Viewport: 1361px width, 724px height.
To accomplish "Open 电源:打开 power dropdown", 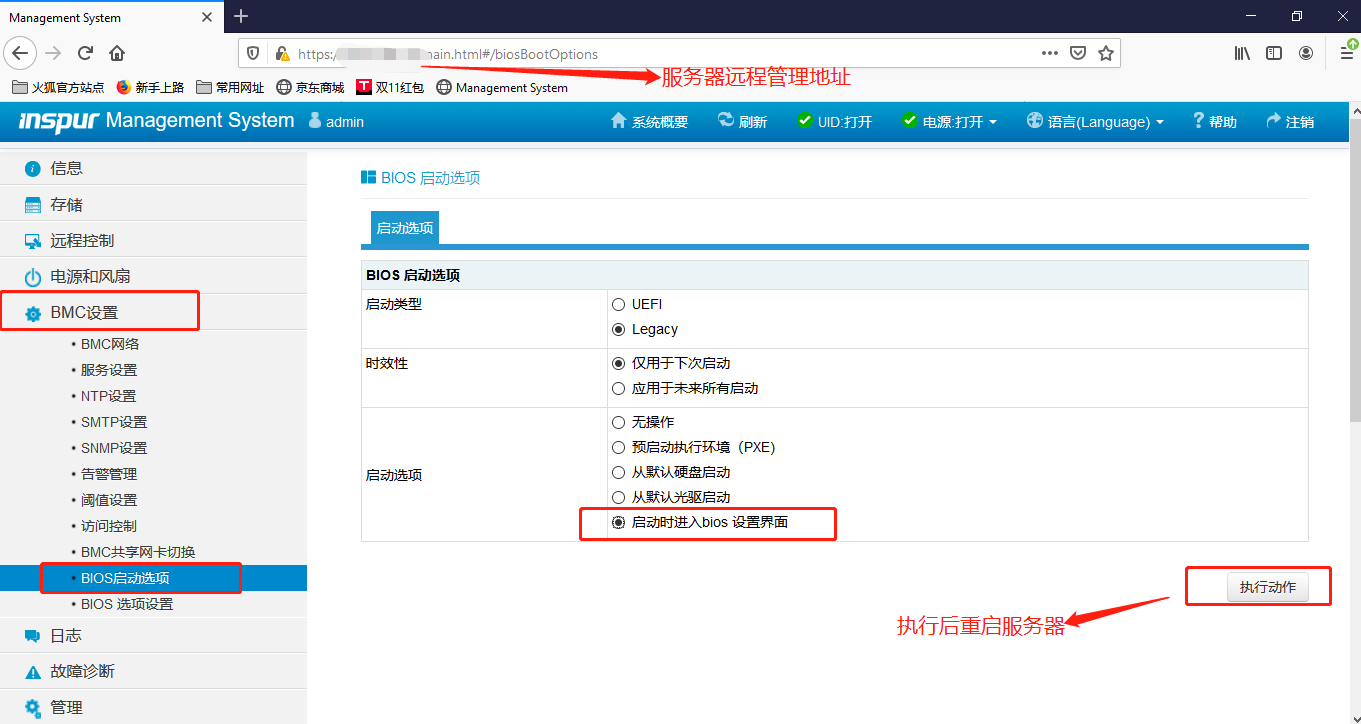I will click(949, 122).
